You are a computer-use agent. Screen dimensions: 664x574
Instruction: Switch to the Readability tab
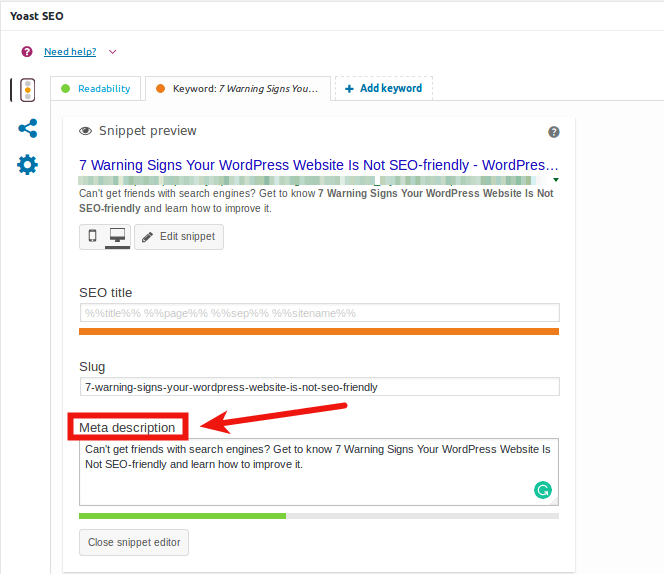pyautogui.click(x=96, y=89)
